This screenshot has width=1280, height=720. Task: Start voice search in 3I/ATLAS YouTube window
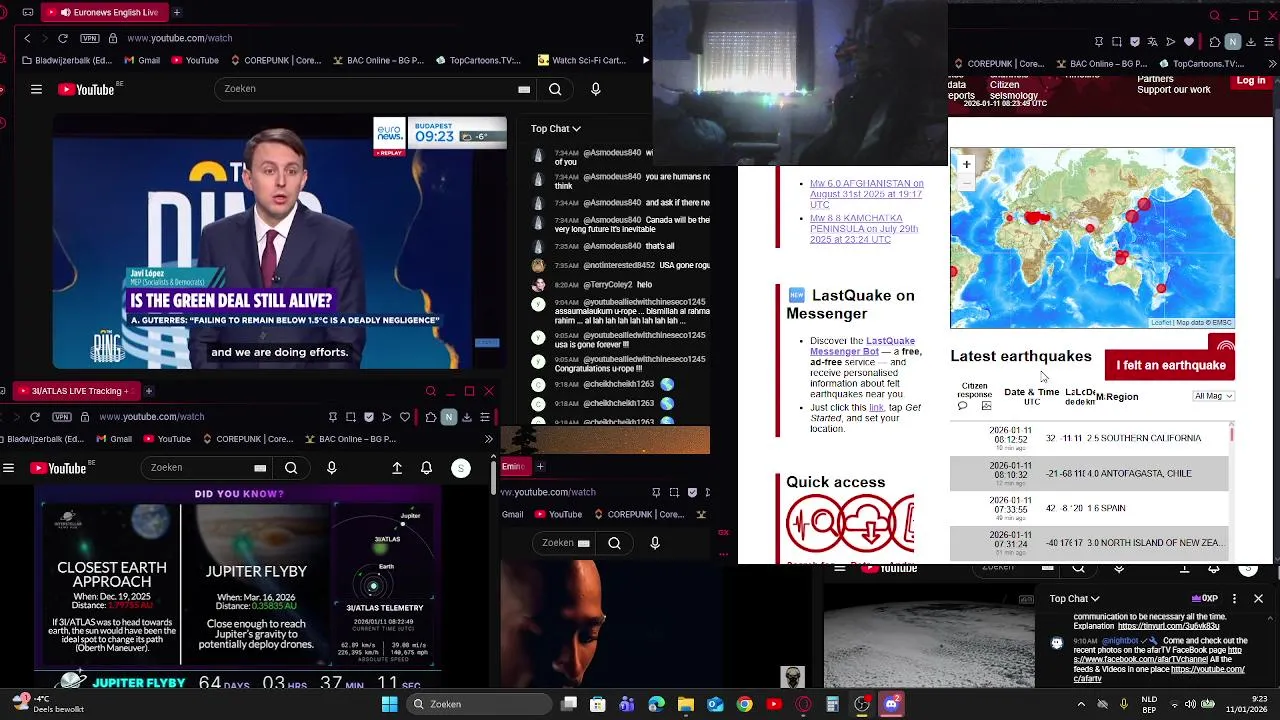(x=332, y=467)
